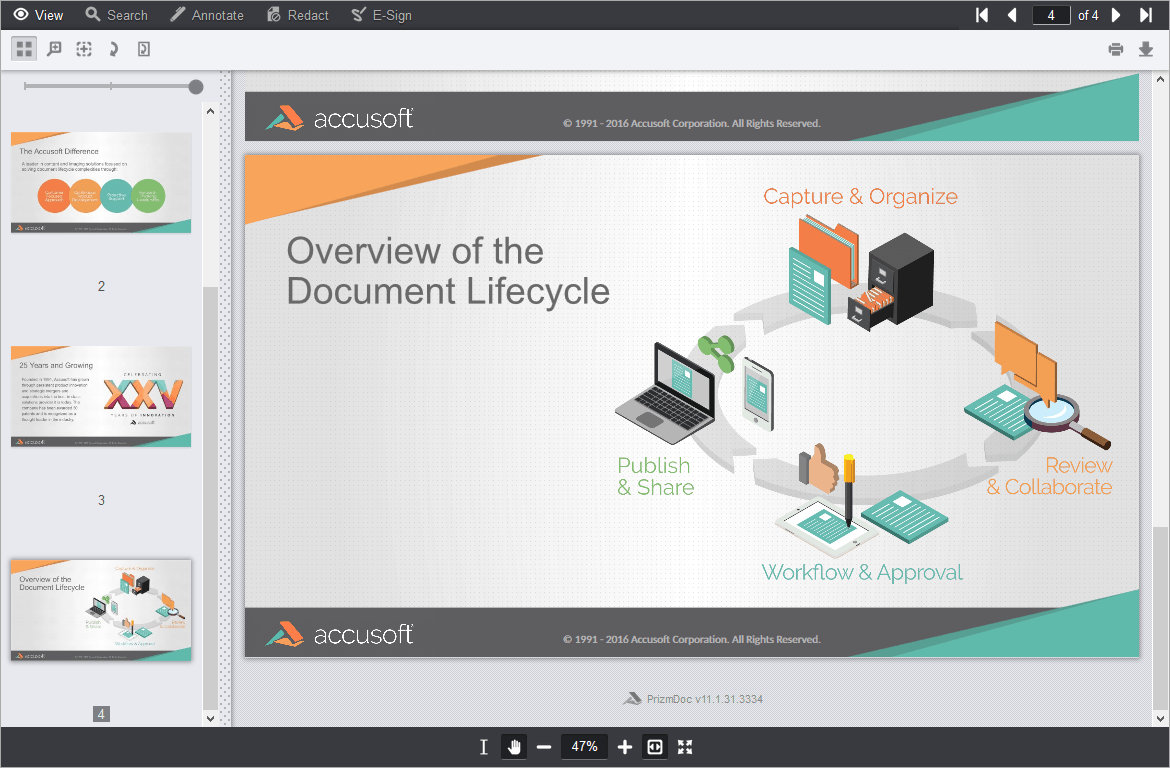Activate the select area tool
Screen dimensions: 1170x768
(84, 48)
